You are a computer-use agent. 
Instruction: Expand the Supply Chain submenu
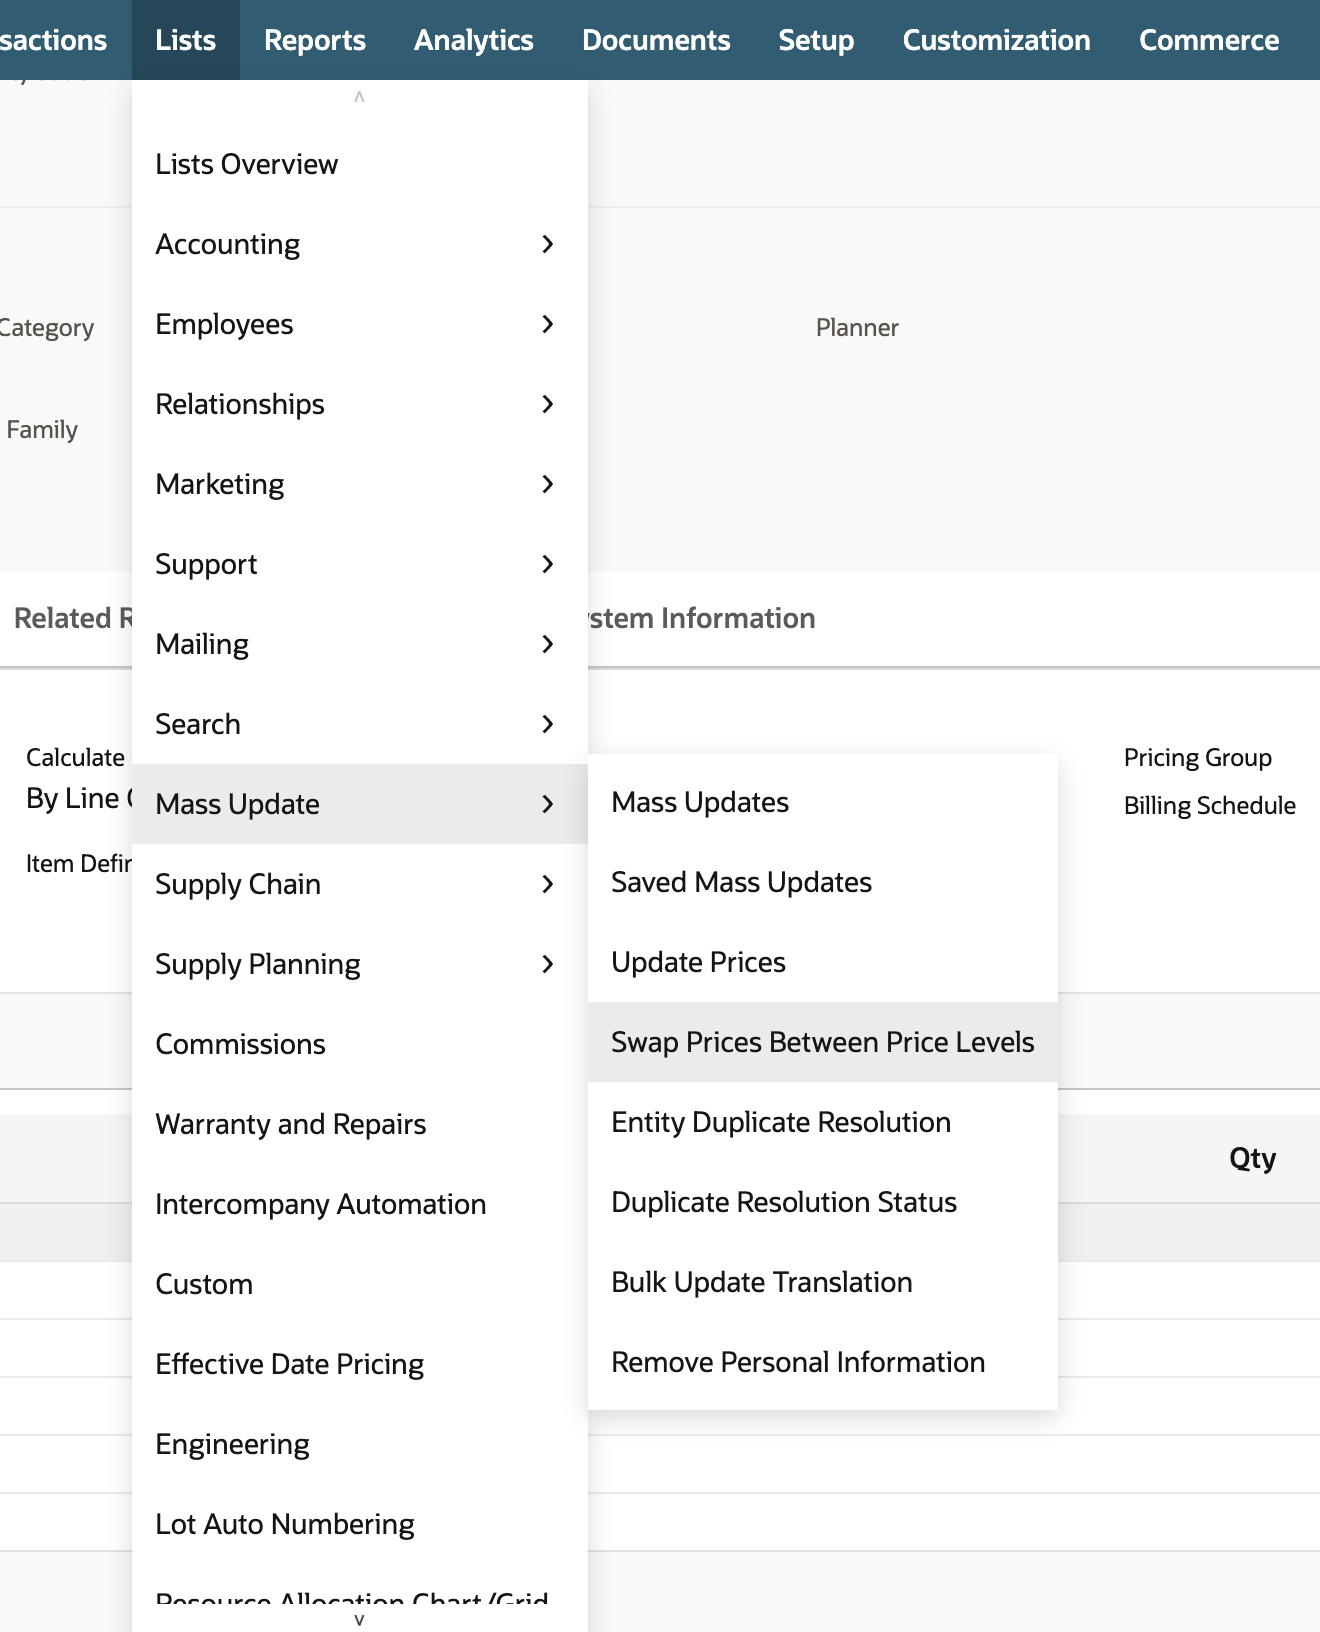(x=360, y=884)
